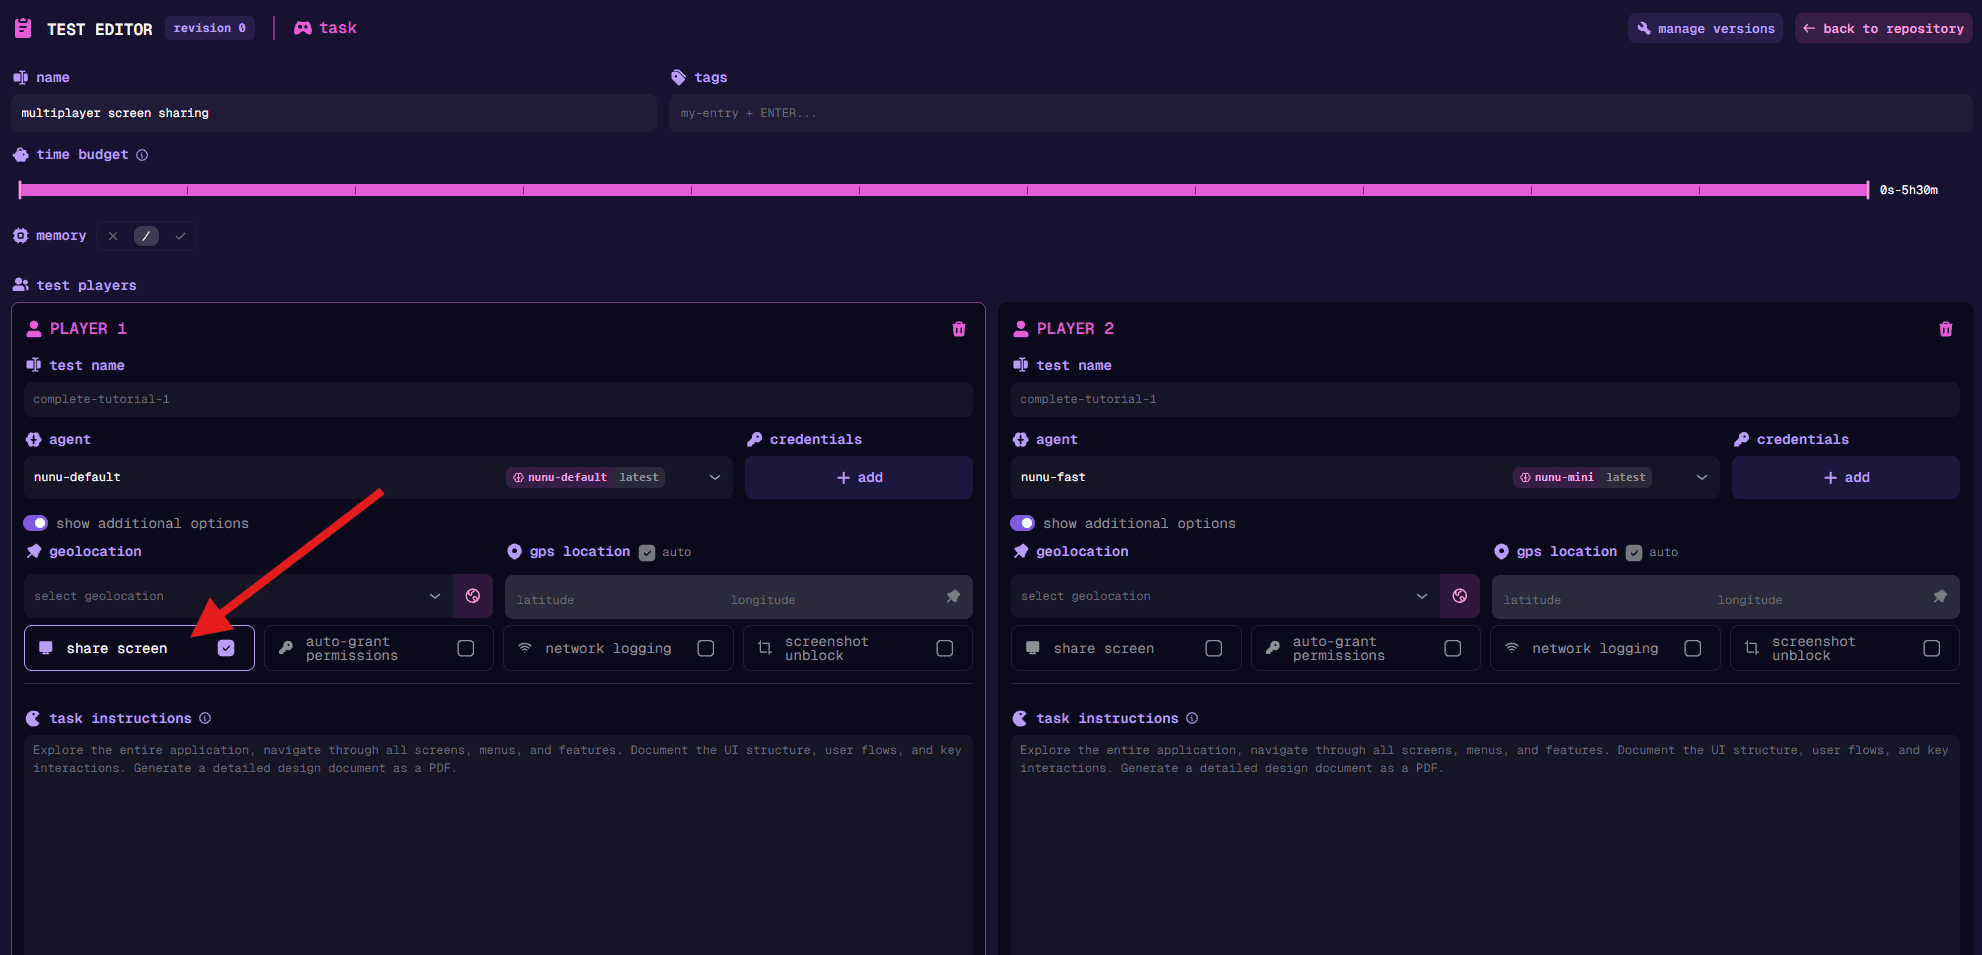Select the memory slash option

(146, 236)
